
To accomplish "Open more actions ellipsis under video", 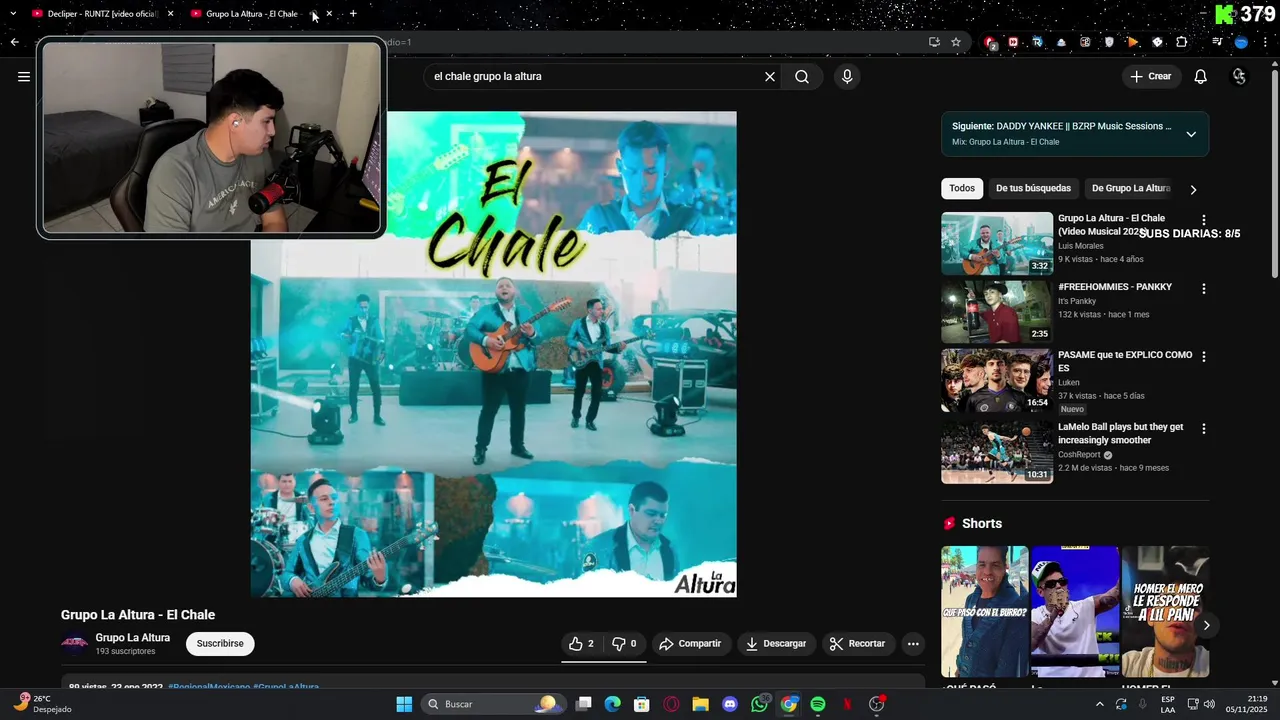I will coord(913,644).
